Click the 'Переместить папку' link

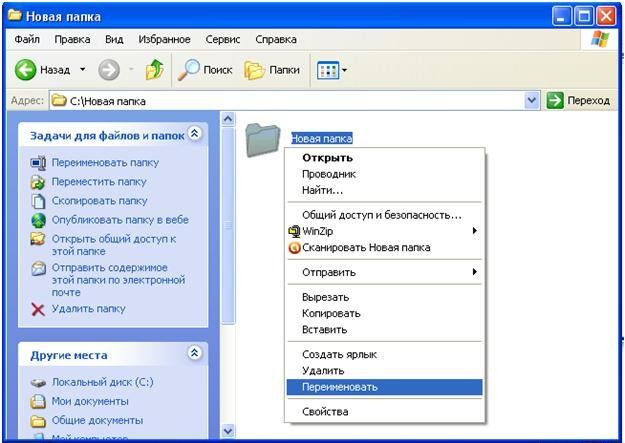click(x=99, y=182)
